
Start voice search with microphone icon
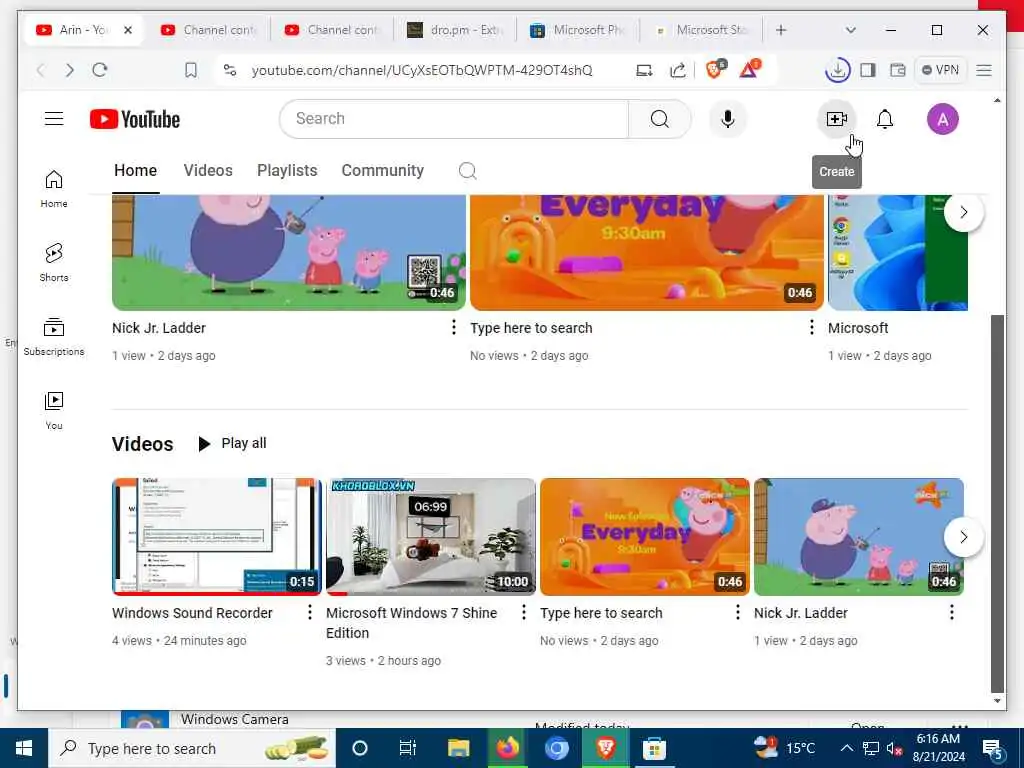click(x=728, y=119)
